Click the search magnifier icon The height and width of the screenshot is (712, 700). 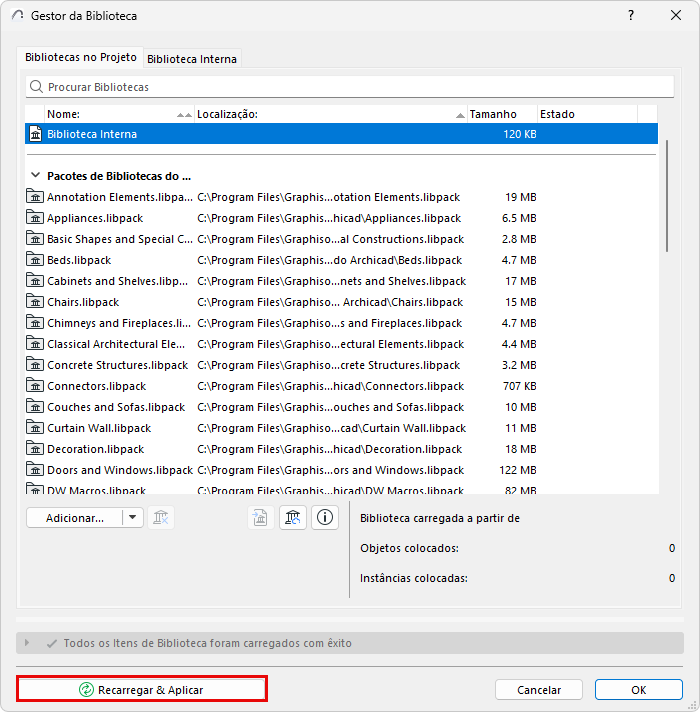click(x=36, y=86)
